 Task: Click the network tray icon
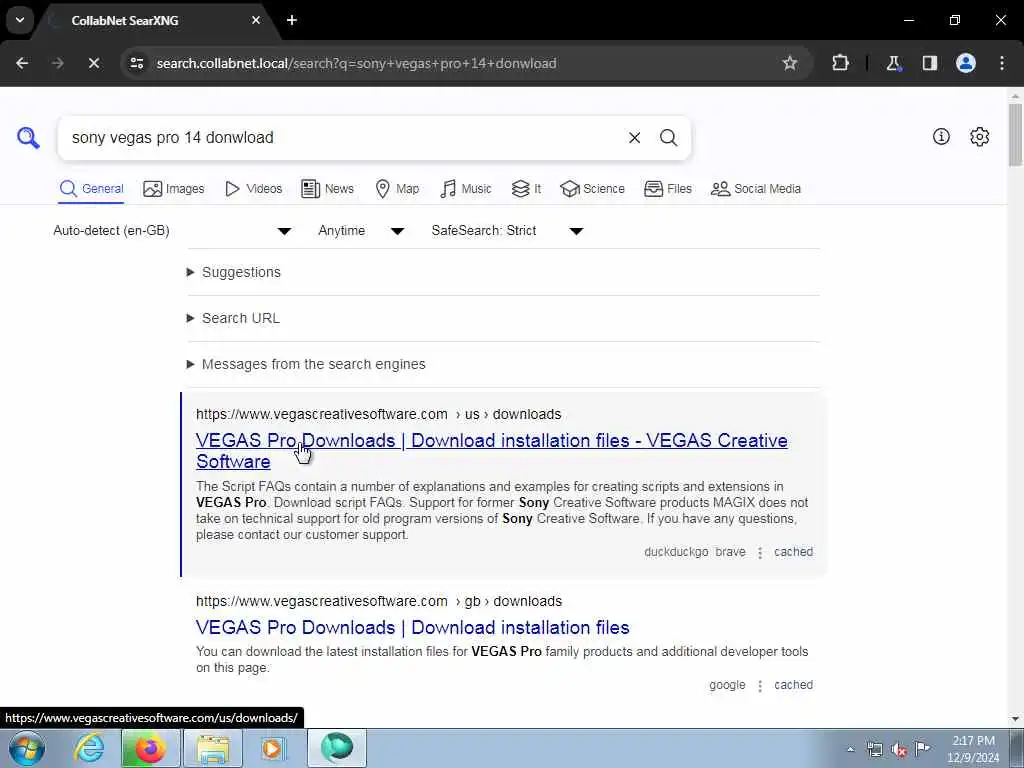[874, 750]
